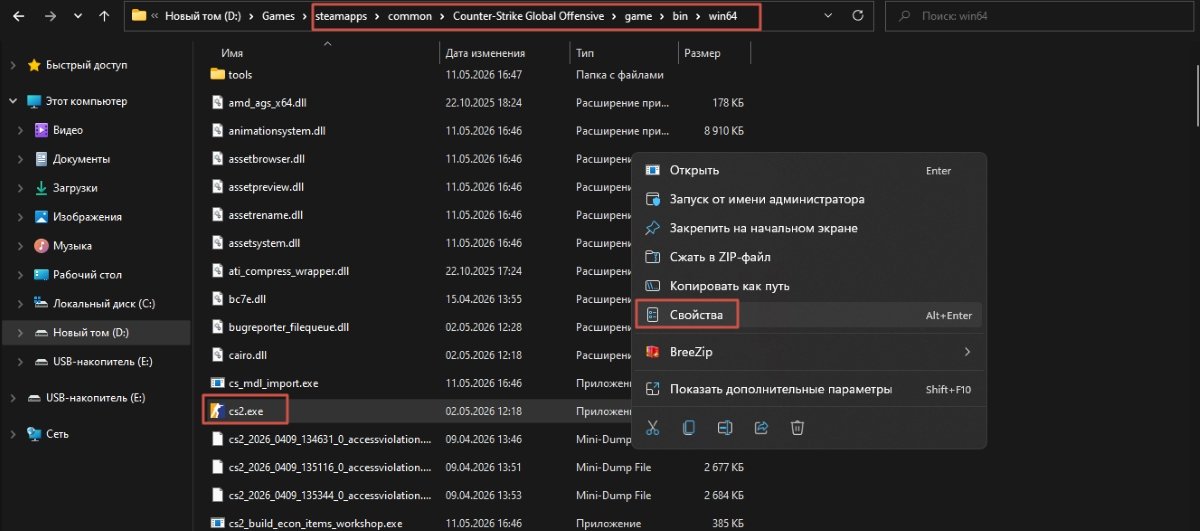The image size is (1200, 531).
Task: Click the search win64 field
Action: (1038, 16)
